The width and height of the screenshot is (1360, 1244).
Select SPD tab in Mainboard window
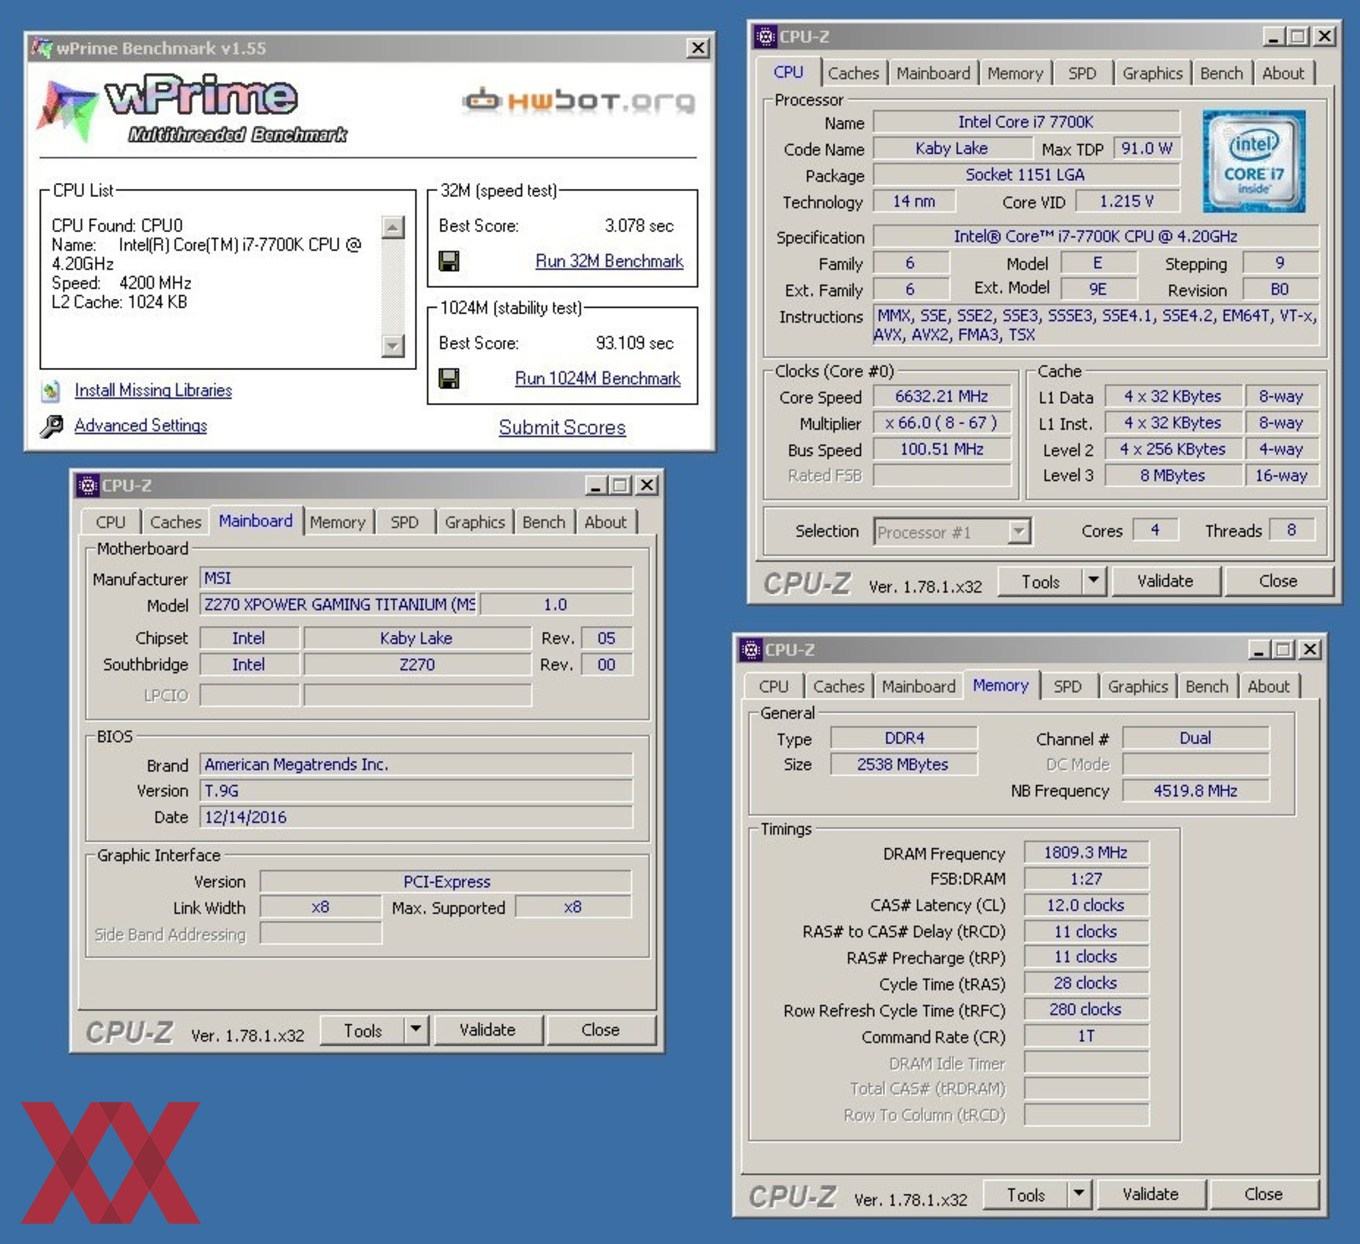tap(404, 522)
